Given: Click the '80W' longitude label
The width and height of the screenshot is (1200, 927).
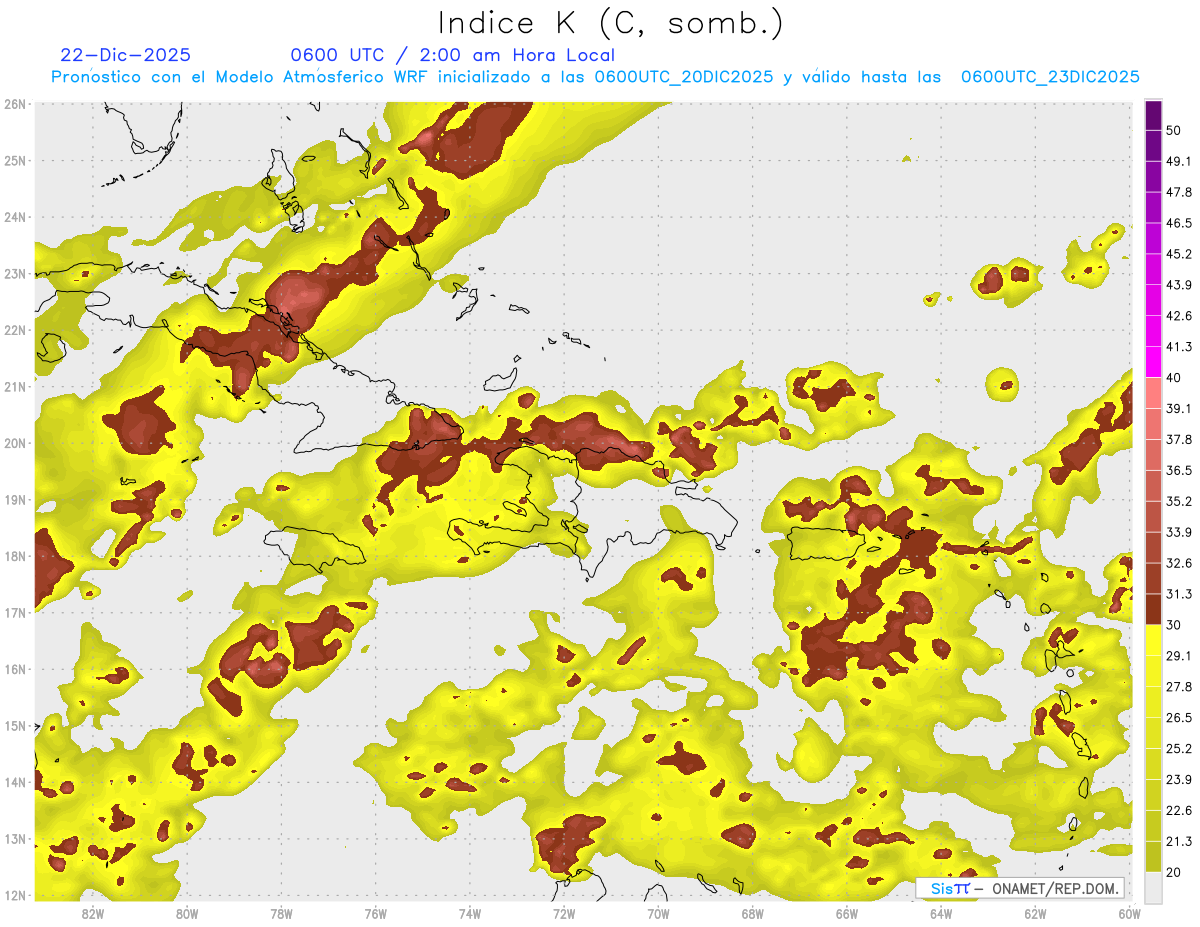Looking at the screenshot, I should 186,913.
